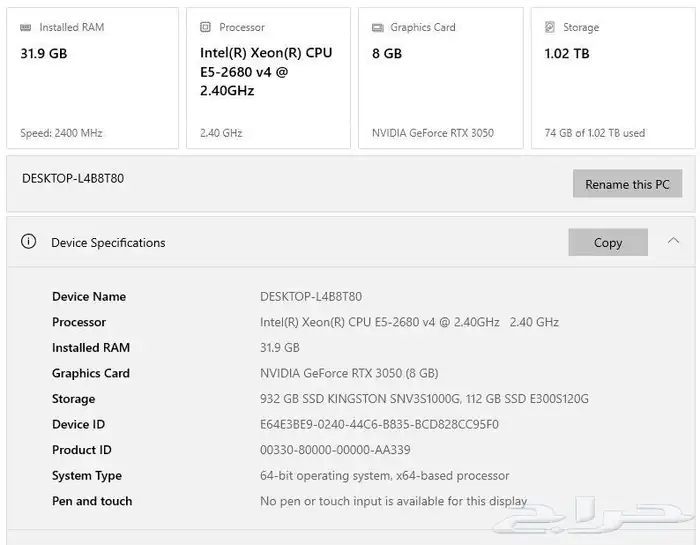Select the '74 GB of 1.02 TB used' text

595,133
